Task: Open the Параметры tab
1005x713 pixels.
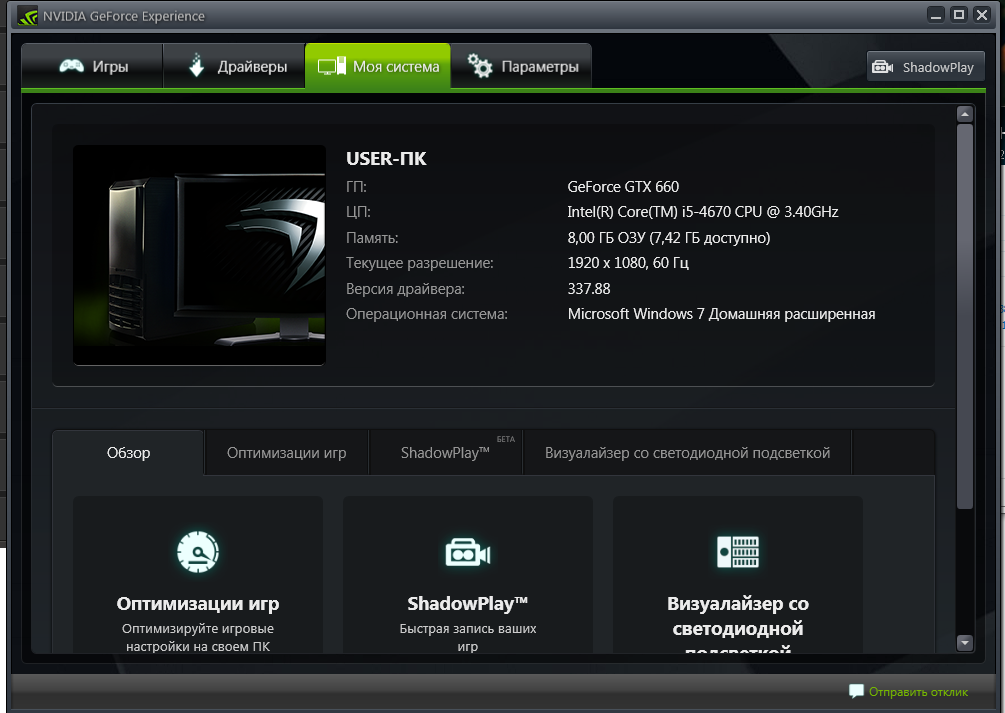Action: 521,66
